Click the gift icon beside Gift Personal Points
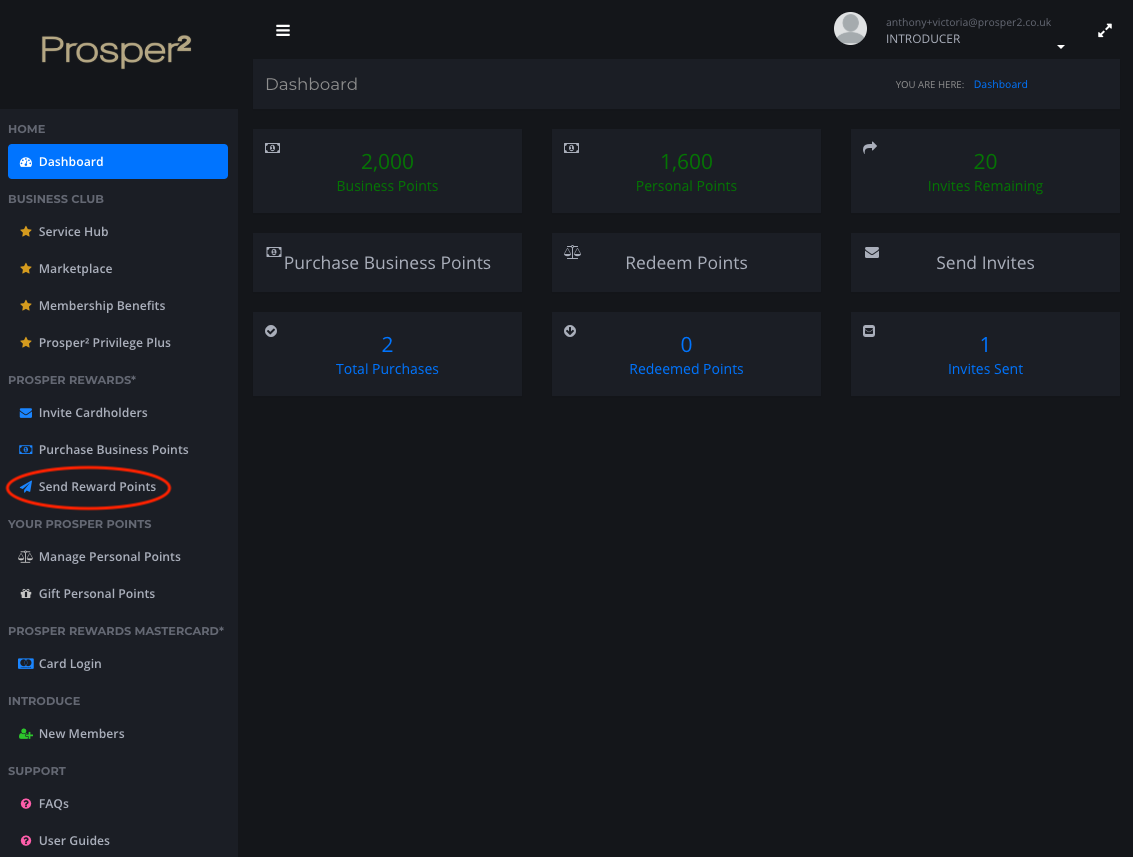This screenshot has height=857, width=1133. [x=26, y=593]
